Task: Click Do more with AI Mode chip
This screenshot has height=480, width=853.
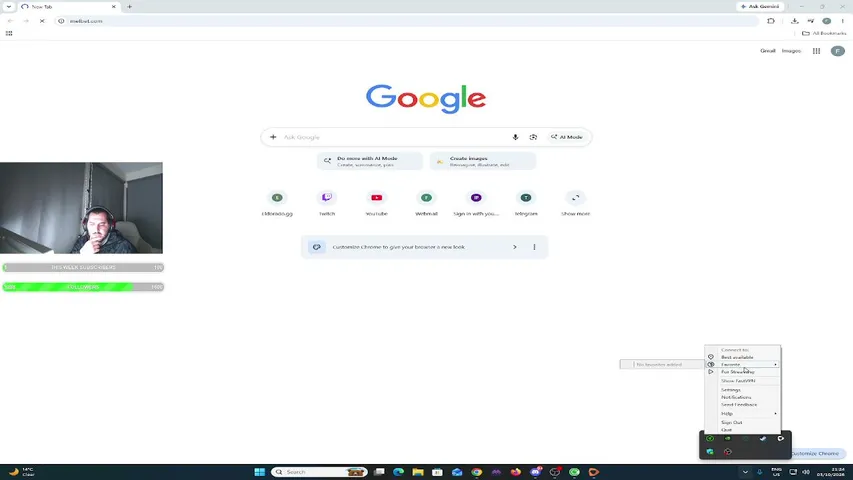Action: [x=370, y=161]
